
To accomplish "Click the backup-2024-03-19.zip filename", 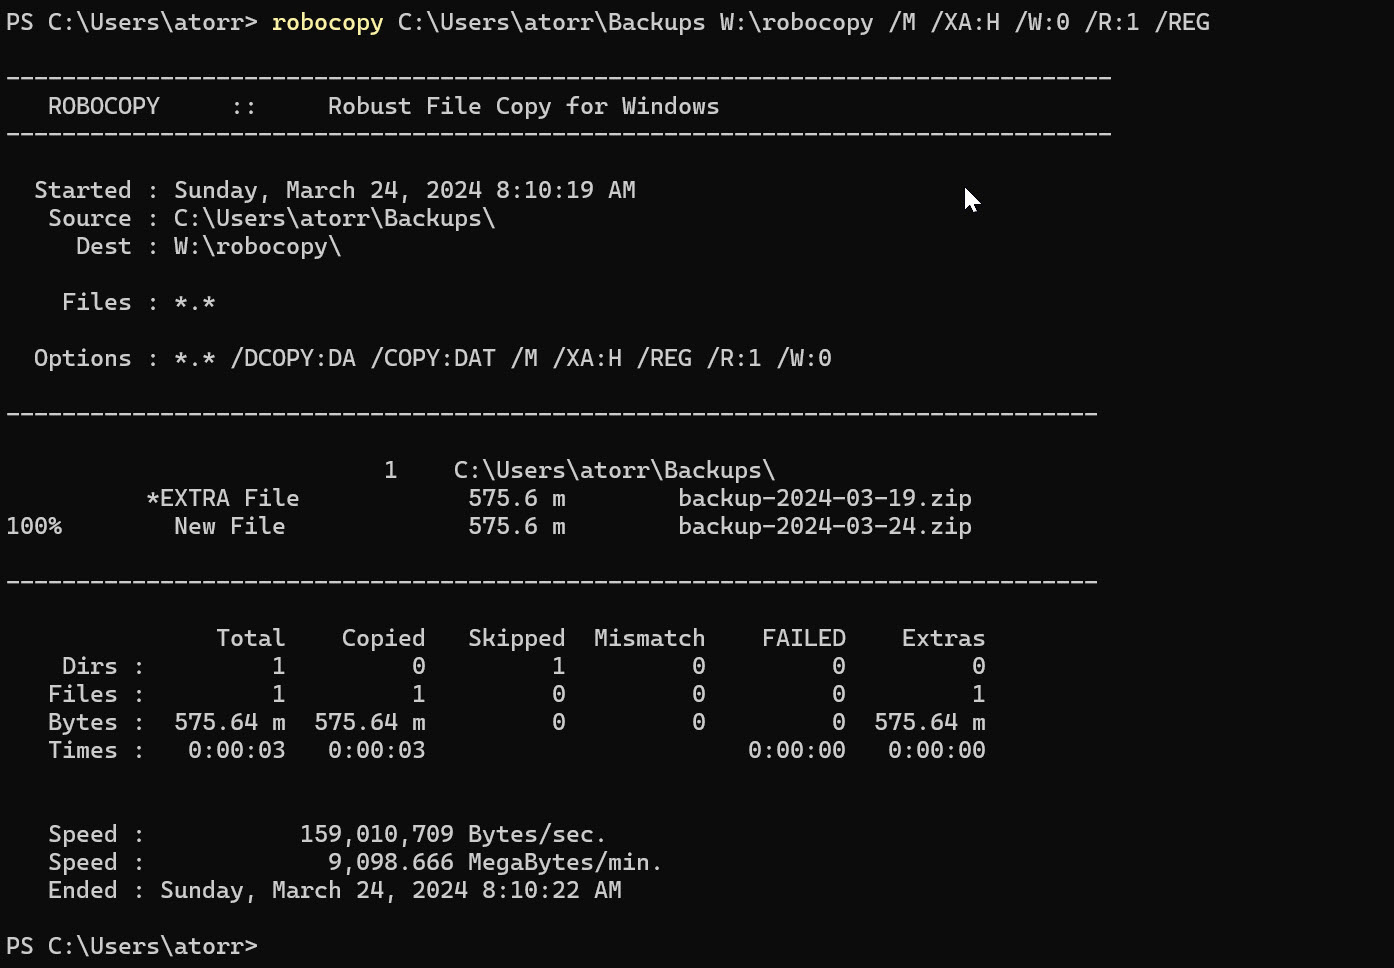I will click(824, 497).
